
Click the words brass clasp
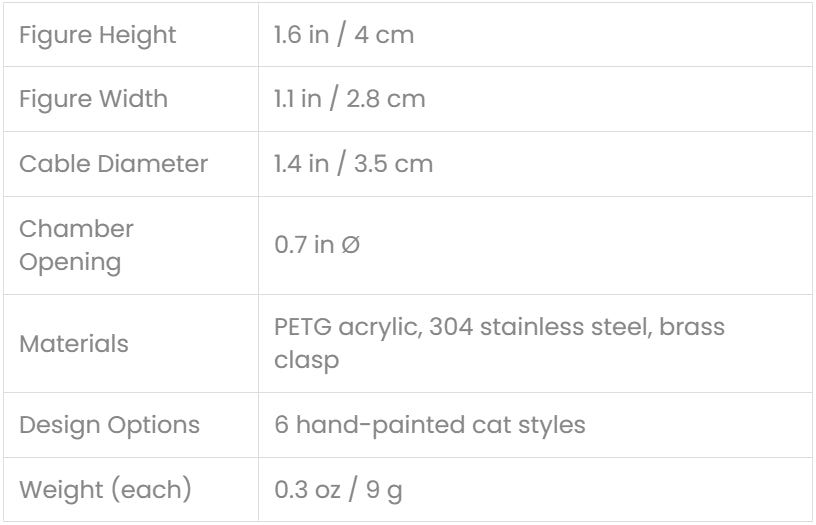499,343
